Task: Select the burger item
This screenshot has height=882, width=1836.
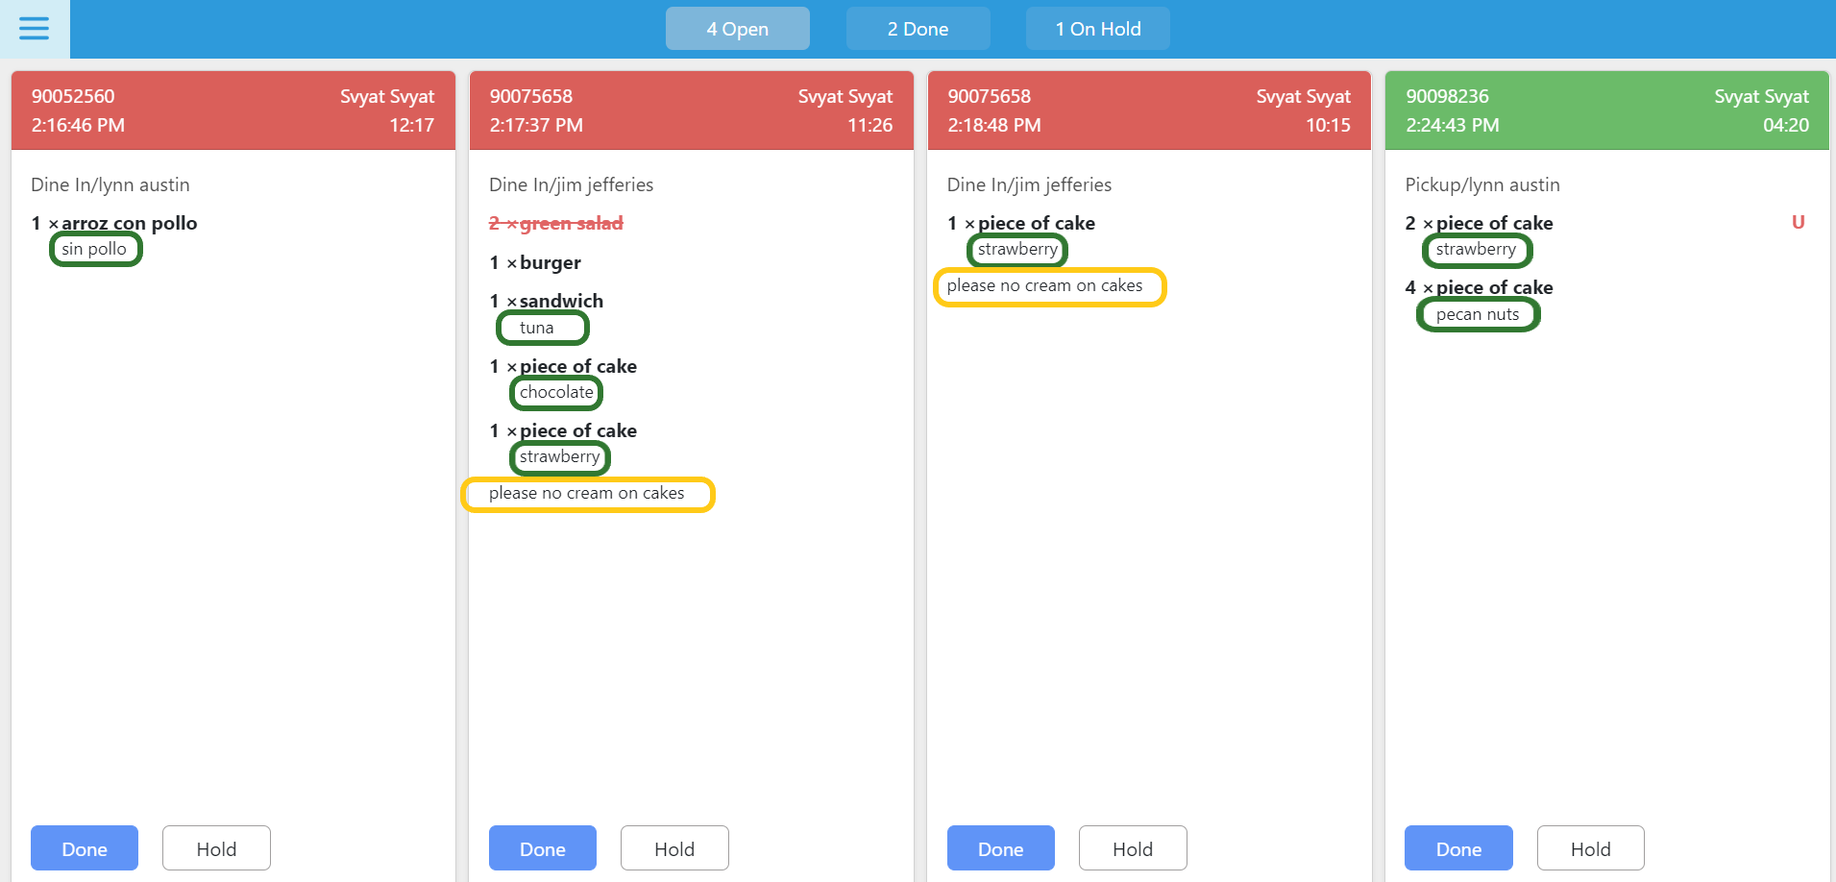Action: tap(535, 262)
